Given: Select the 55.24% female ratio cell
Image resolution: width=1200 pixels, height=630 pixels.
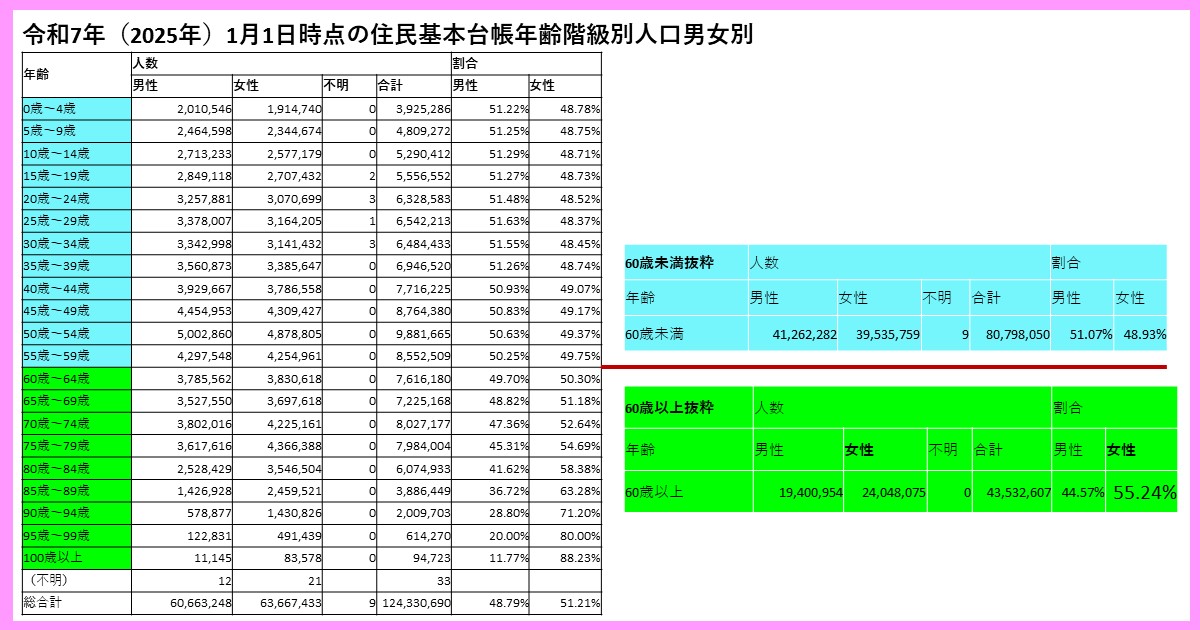Looking at the screenshot, I should coord(1140,492).
